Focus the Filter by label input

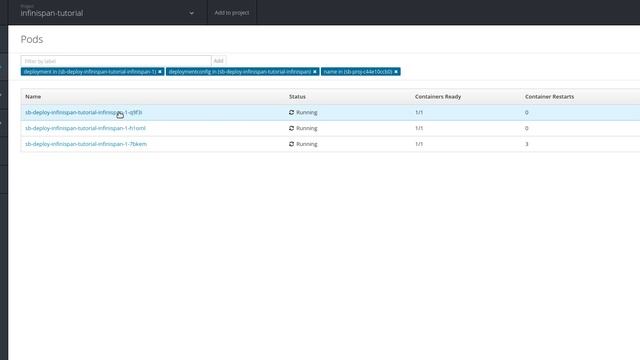116,61
